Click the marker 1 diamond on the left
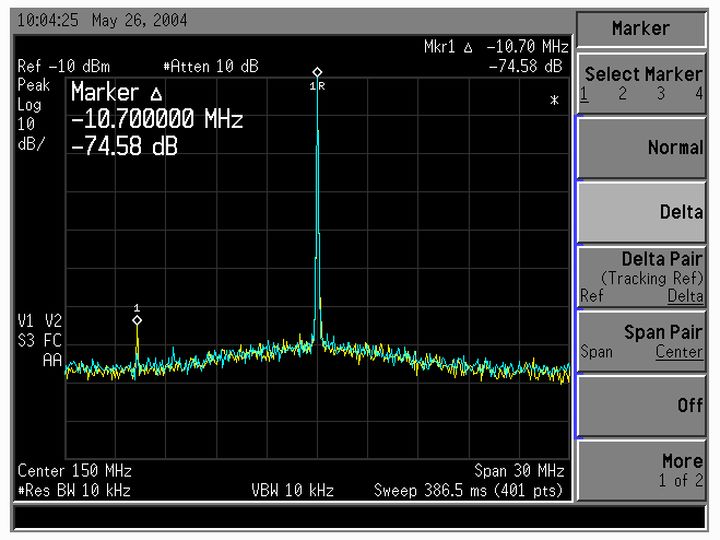This screenshot has width=720, height=540. point(137,320)
